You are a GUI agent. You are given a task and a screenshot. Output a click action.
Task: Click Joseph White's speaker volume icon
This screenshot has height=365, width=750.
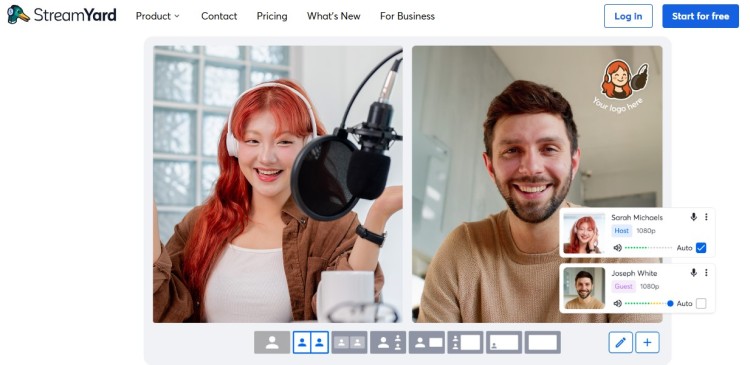pos(618,303)
